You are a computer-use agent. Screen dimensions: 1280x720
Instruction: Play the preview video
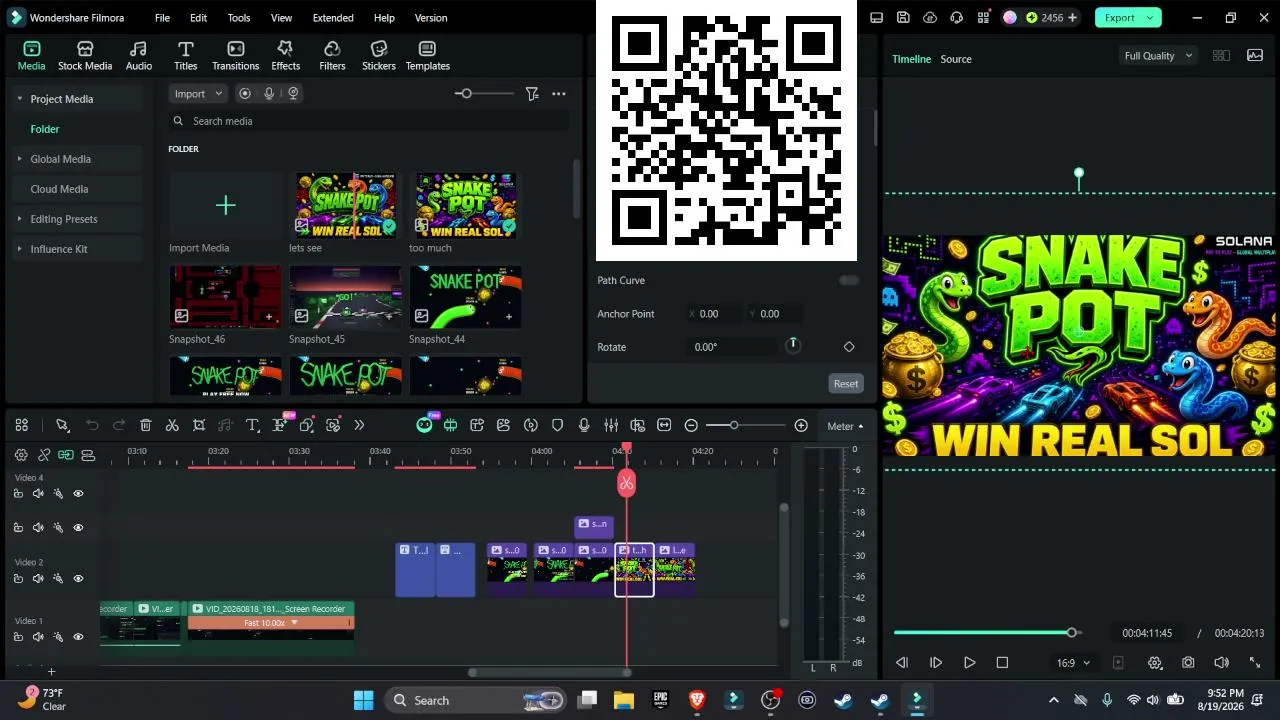click(x=969, y=662)
